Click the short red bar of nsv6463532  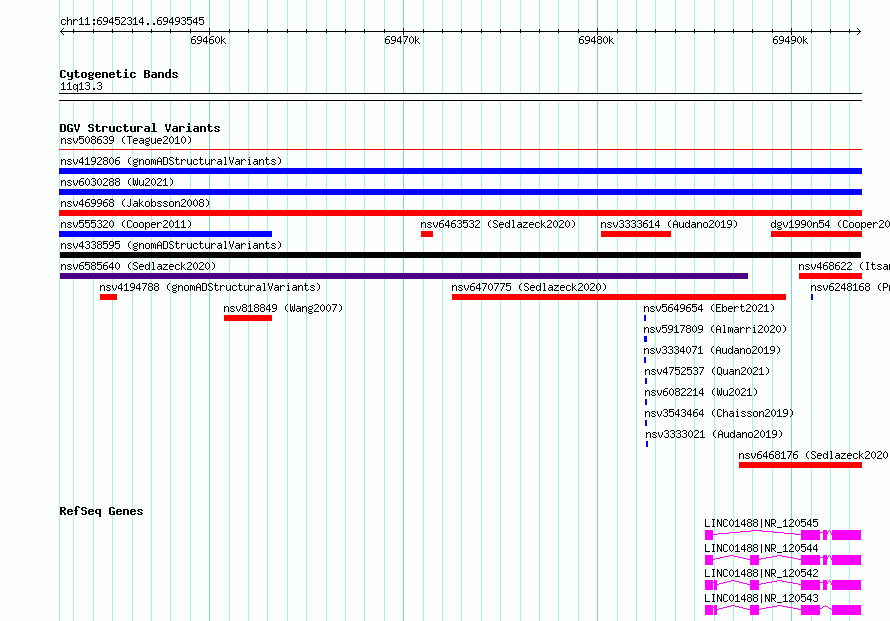click(x=427, y=234)
